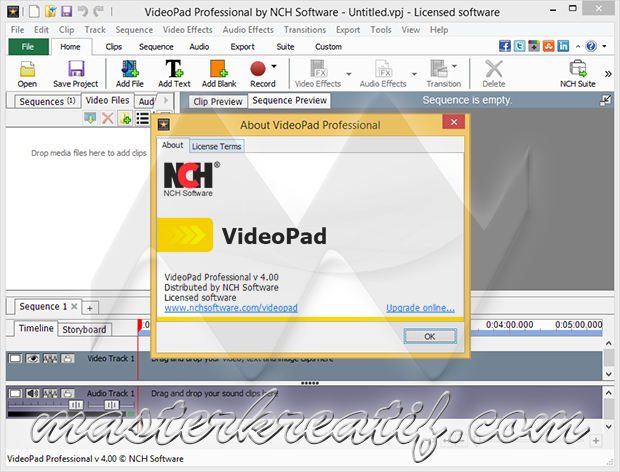The image size is (620, 472).
Task: Open www.nchsoftware.com/videopad link
Action: [x=231, y=308]
